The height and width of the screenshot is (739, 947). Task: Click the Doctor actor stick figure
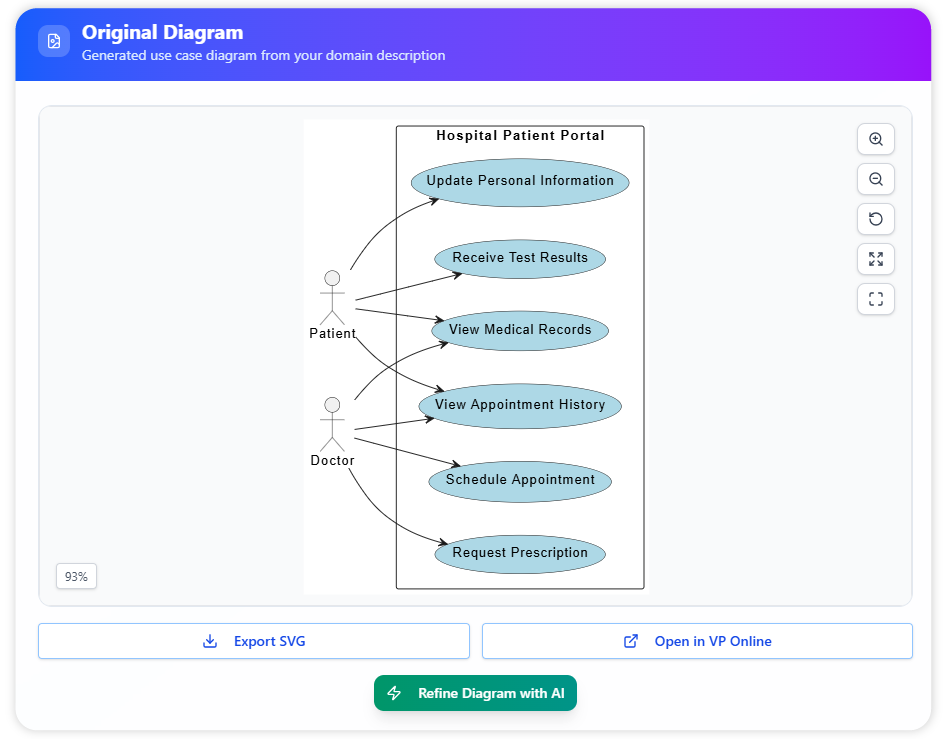[332, 424]
